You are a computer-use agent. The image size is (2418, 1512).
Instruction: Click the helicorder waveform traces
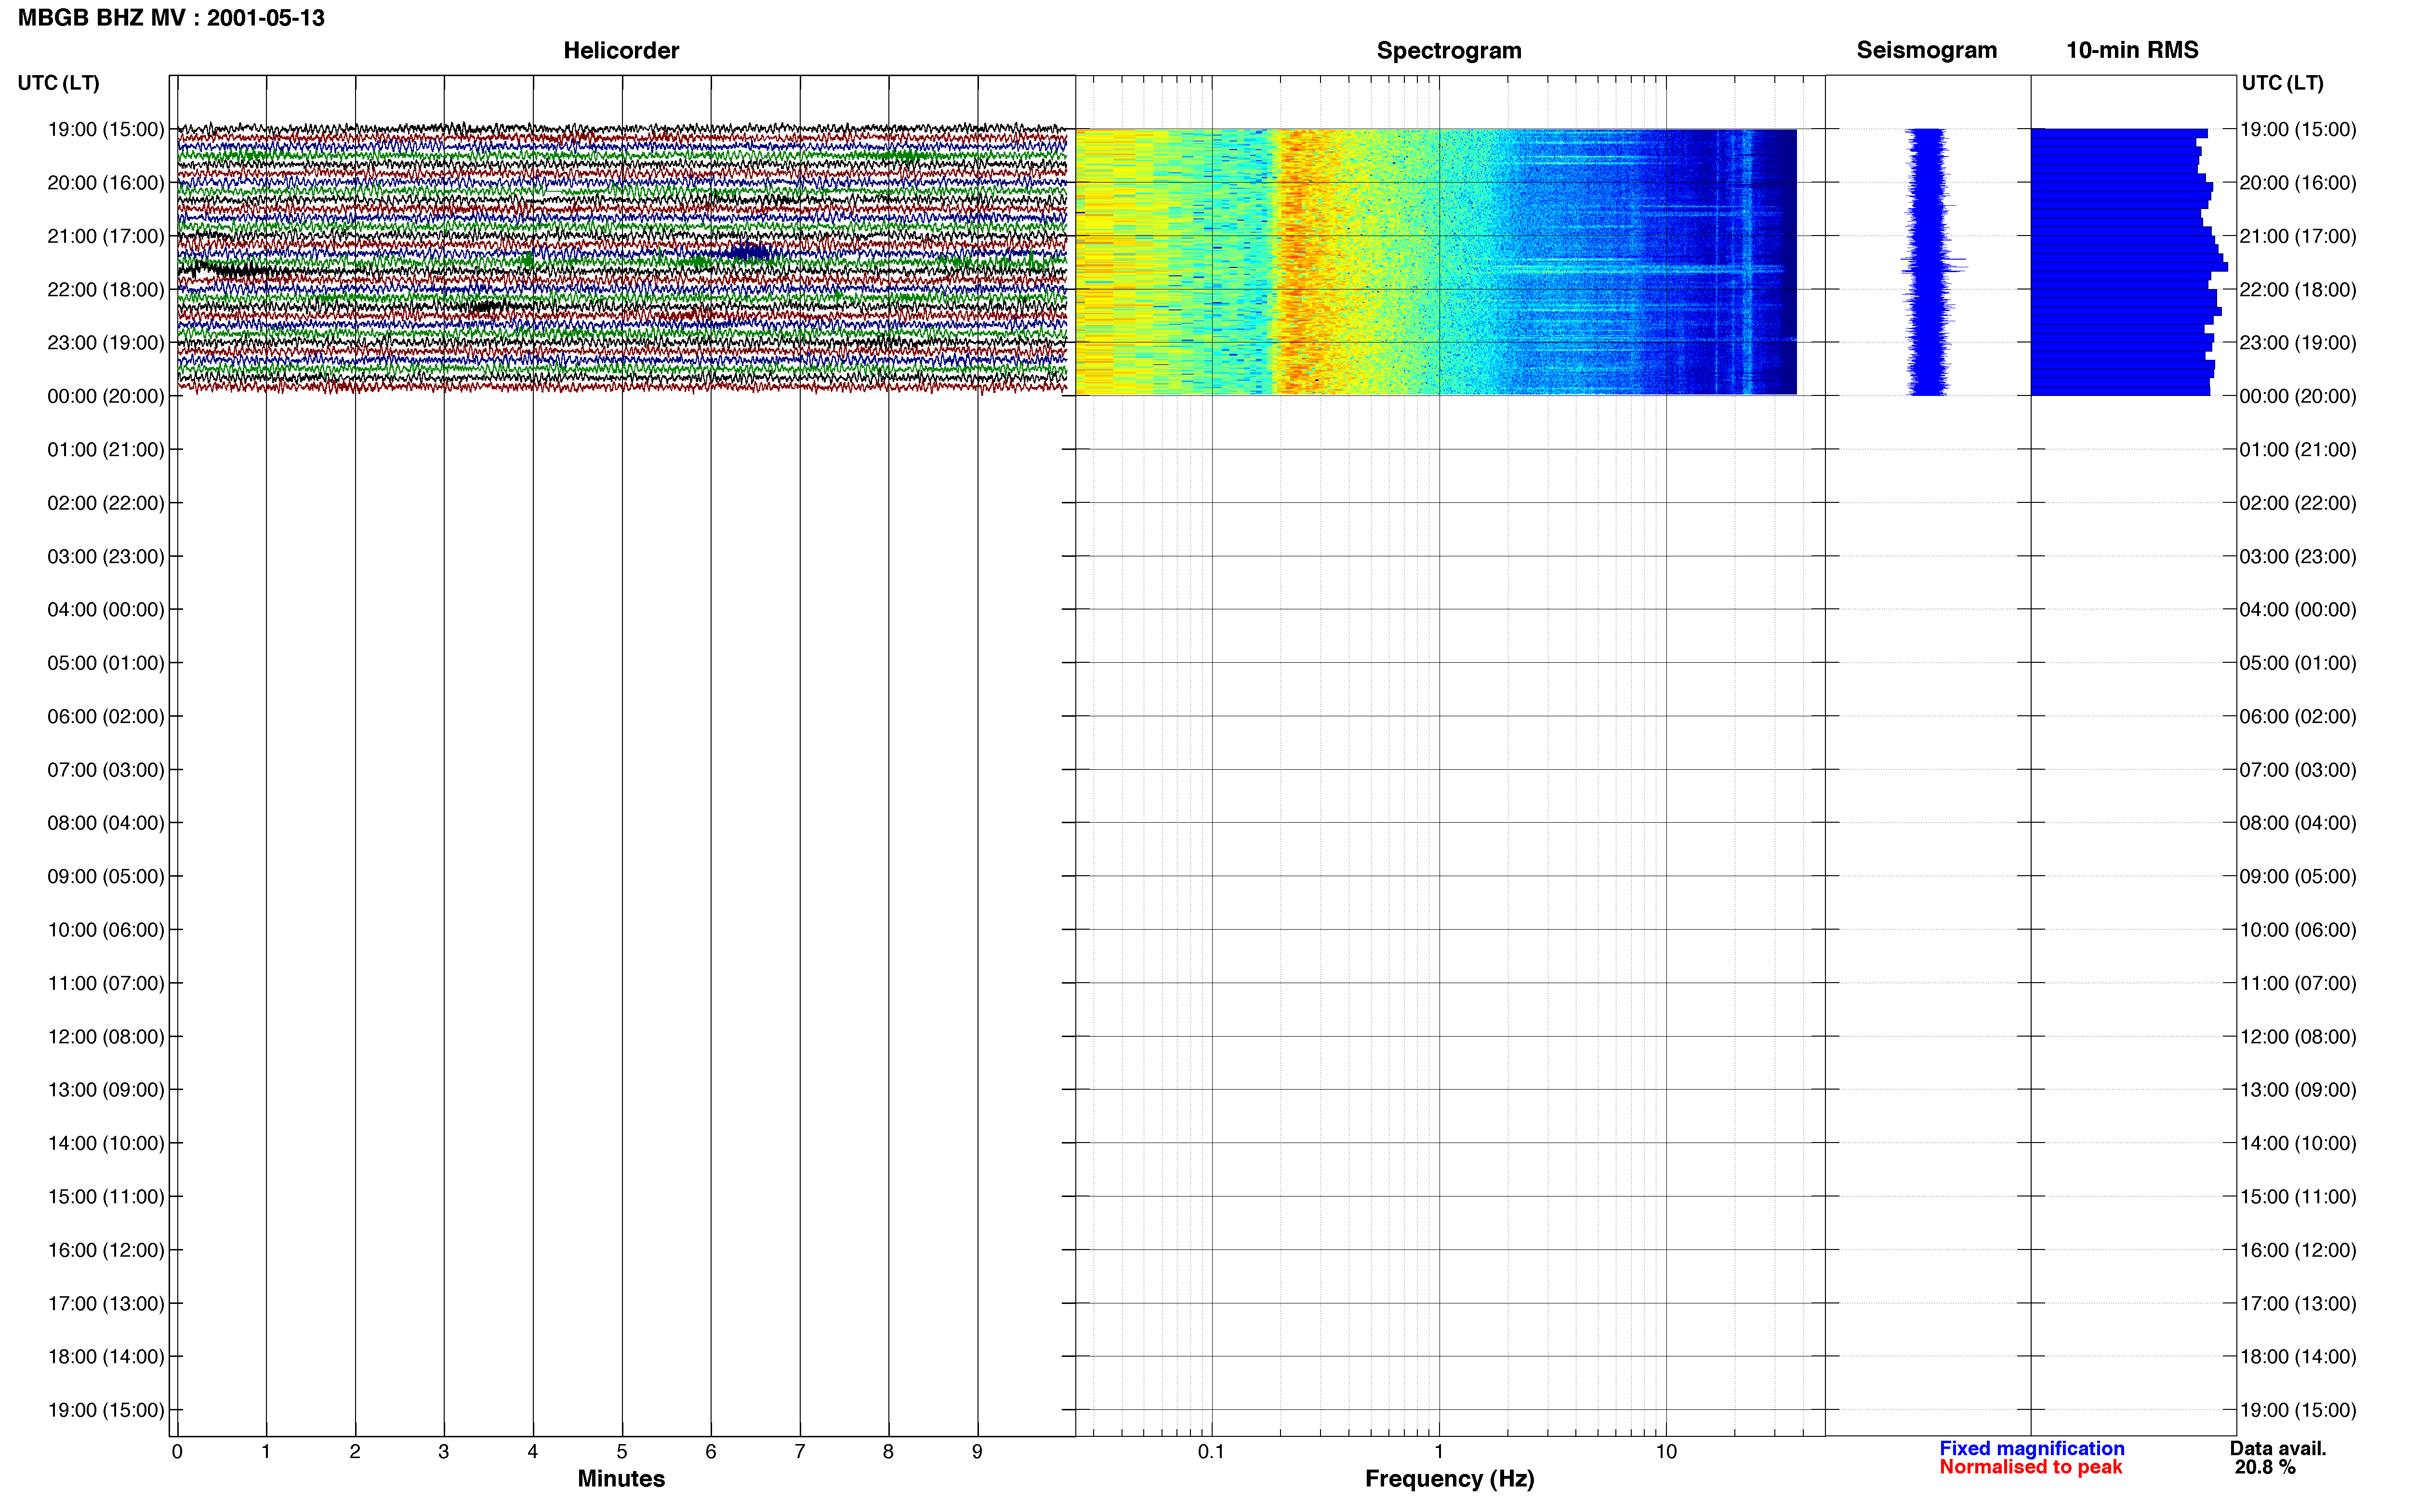[x=622, y=259]
